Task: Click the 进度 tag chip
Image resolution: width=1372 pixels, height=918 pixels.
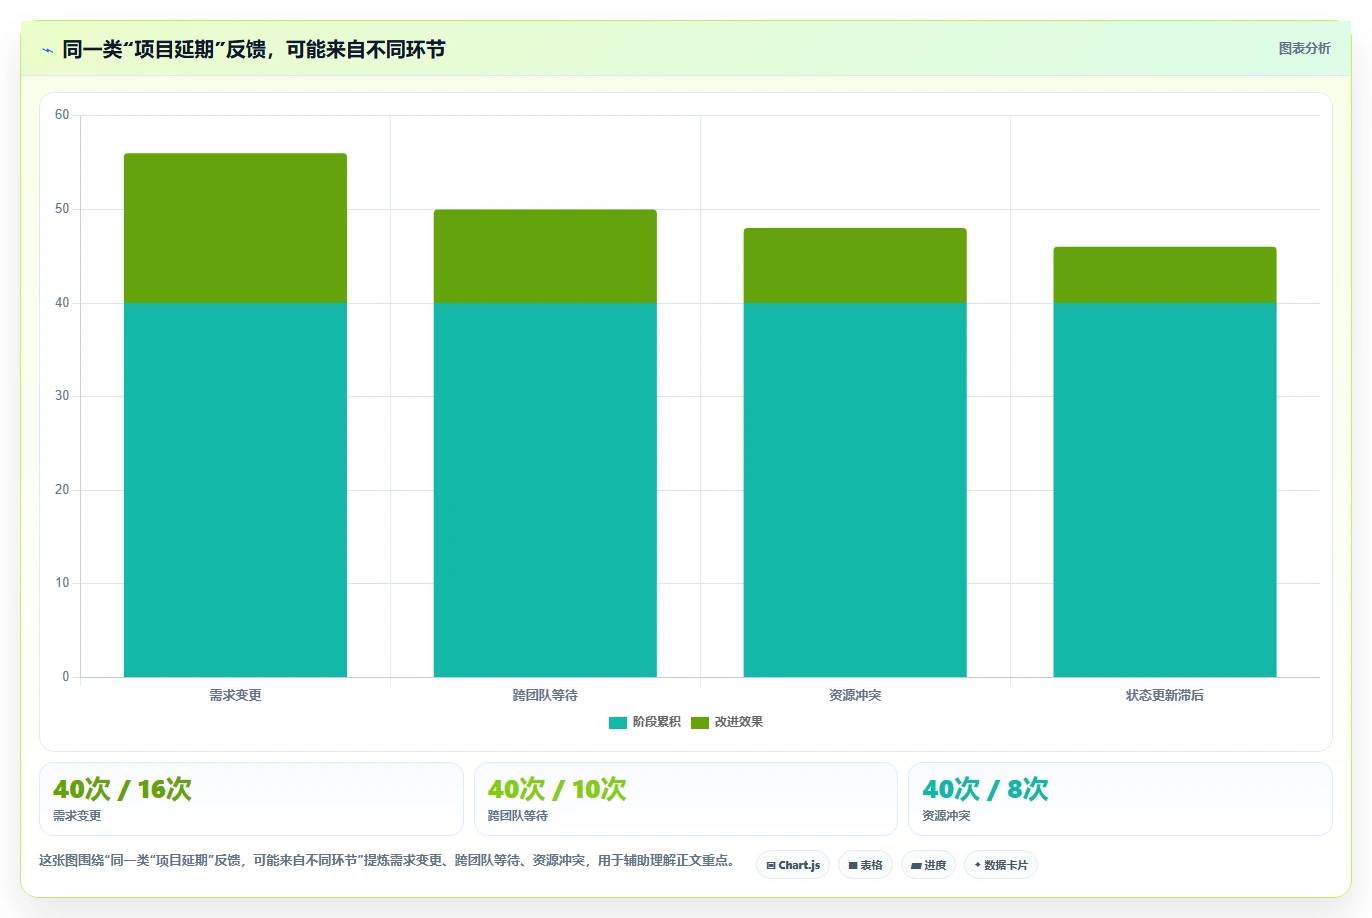Action: 928,865
